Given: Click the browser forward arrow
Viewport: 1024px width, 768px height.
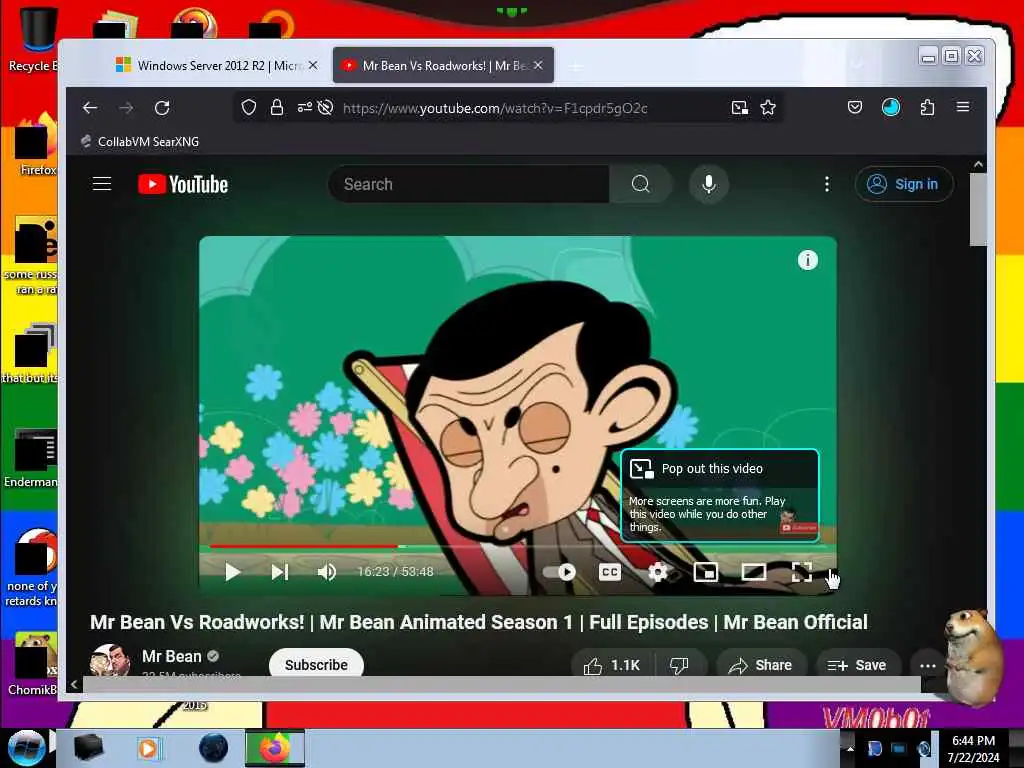Looking at the screenshot, I should [x=126, y=108].
